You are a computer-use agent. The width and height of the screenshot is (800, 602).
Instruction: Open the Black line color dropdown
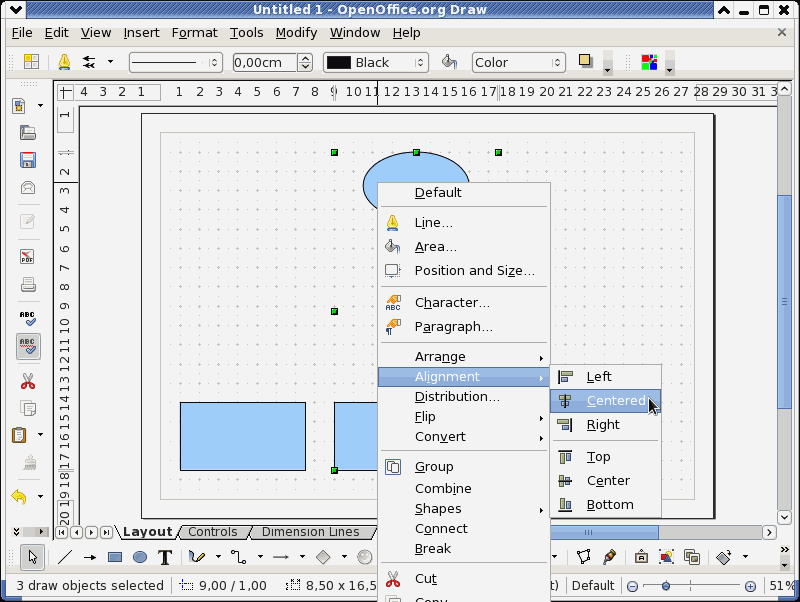click(376, 62)
